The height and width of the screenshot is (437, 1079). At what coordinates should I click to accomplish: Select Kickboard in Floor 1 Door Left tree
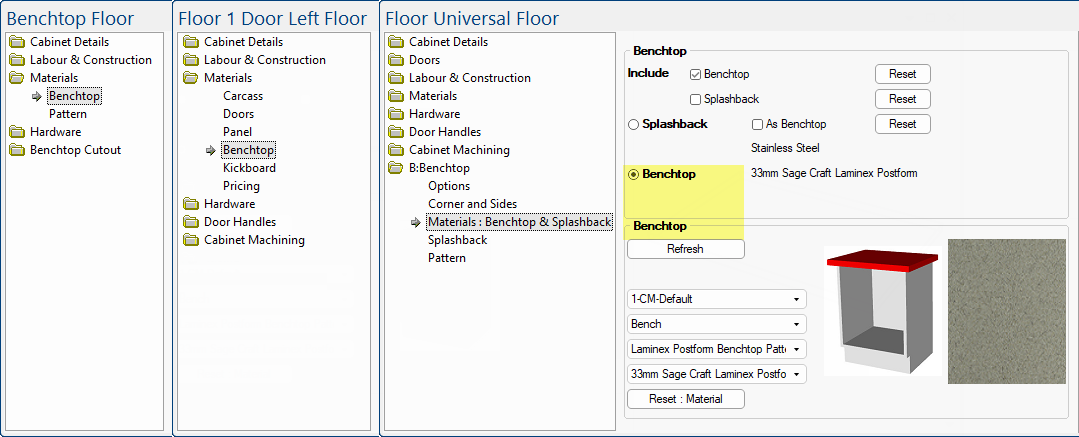click(x=249, y=168)
